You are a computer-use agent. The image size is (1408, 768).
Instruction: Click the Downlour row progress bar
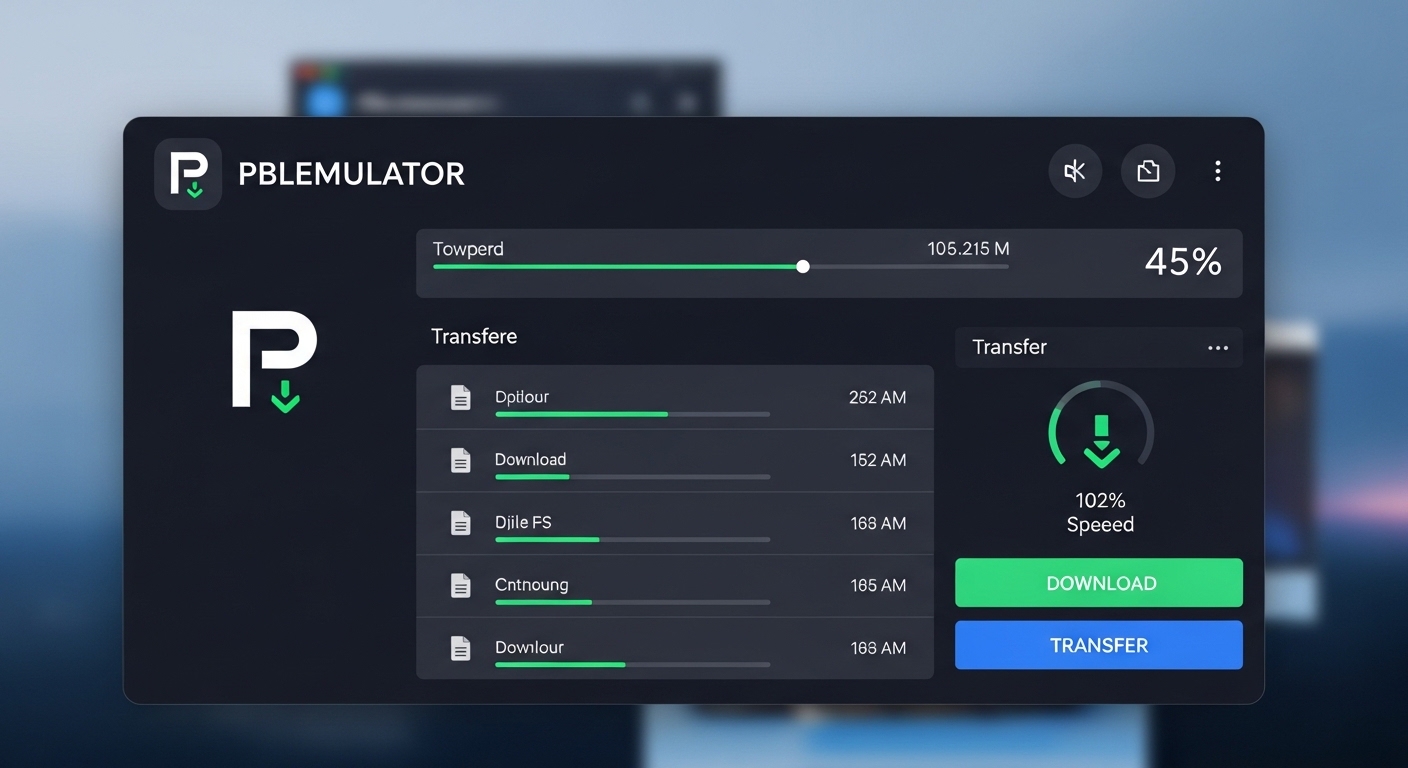pos(632,665)
